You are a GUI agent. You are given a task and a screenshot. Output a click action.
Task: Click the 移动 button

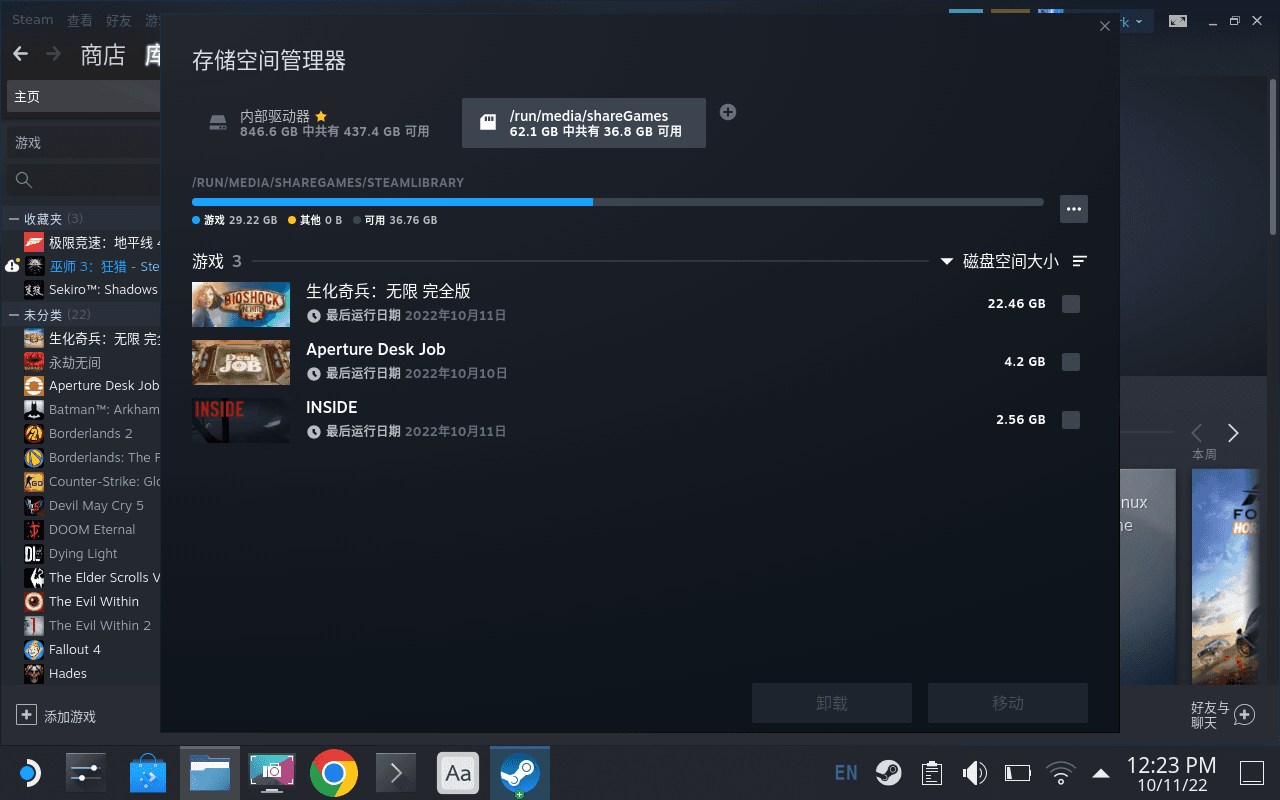(1008, 703)
